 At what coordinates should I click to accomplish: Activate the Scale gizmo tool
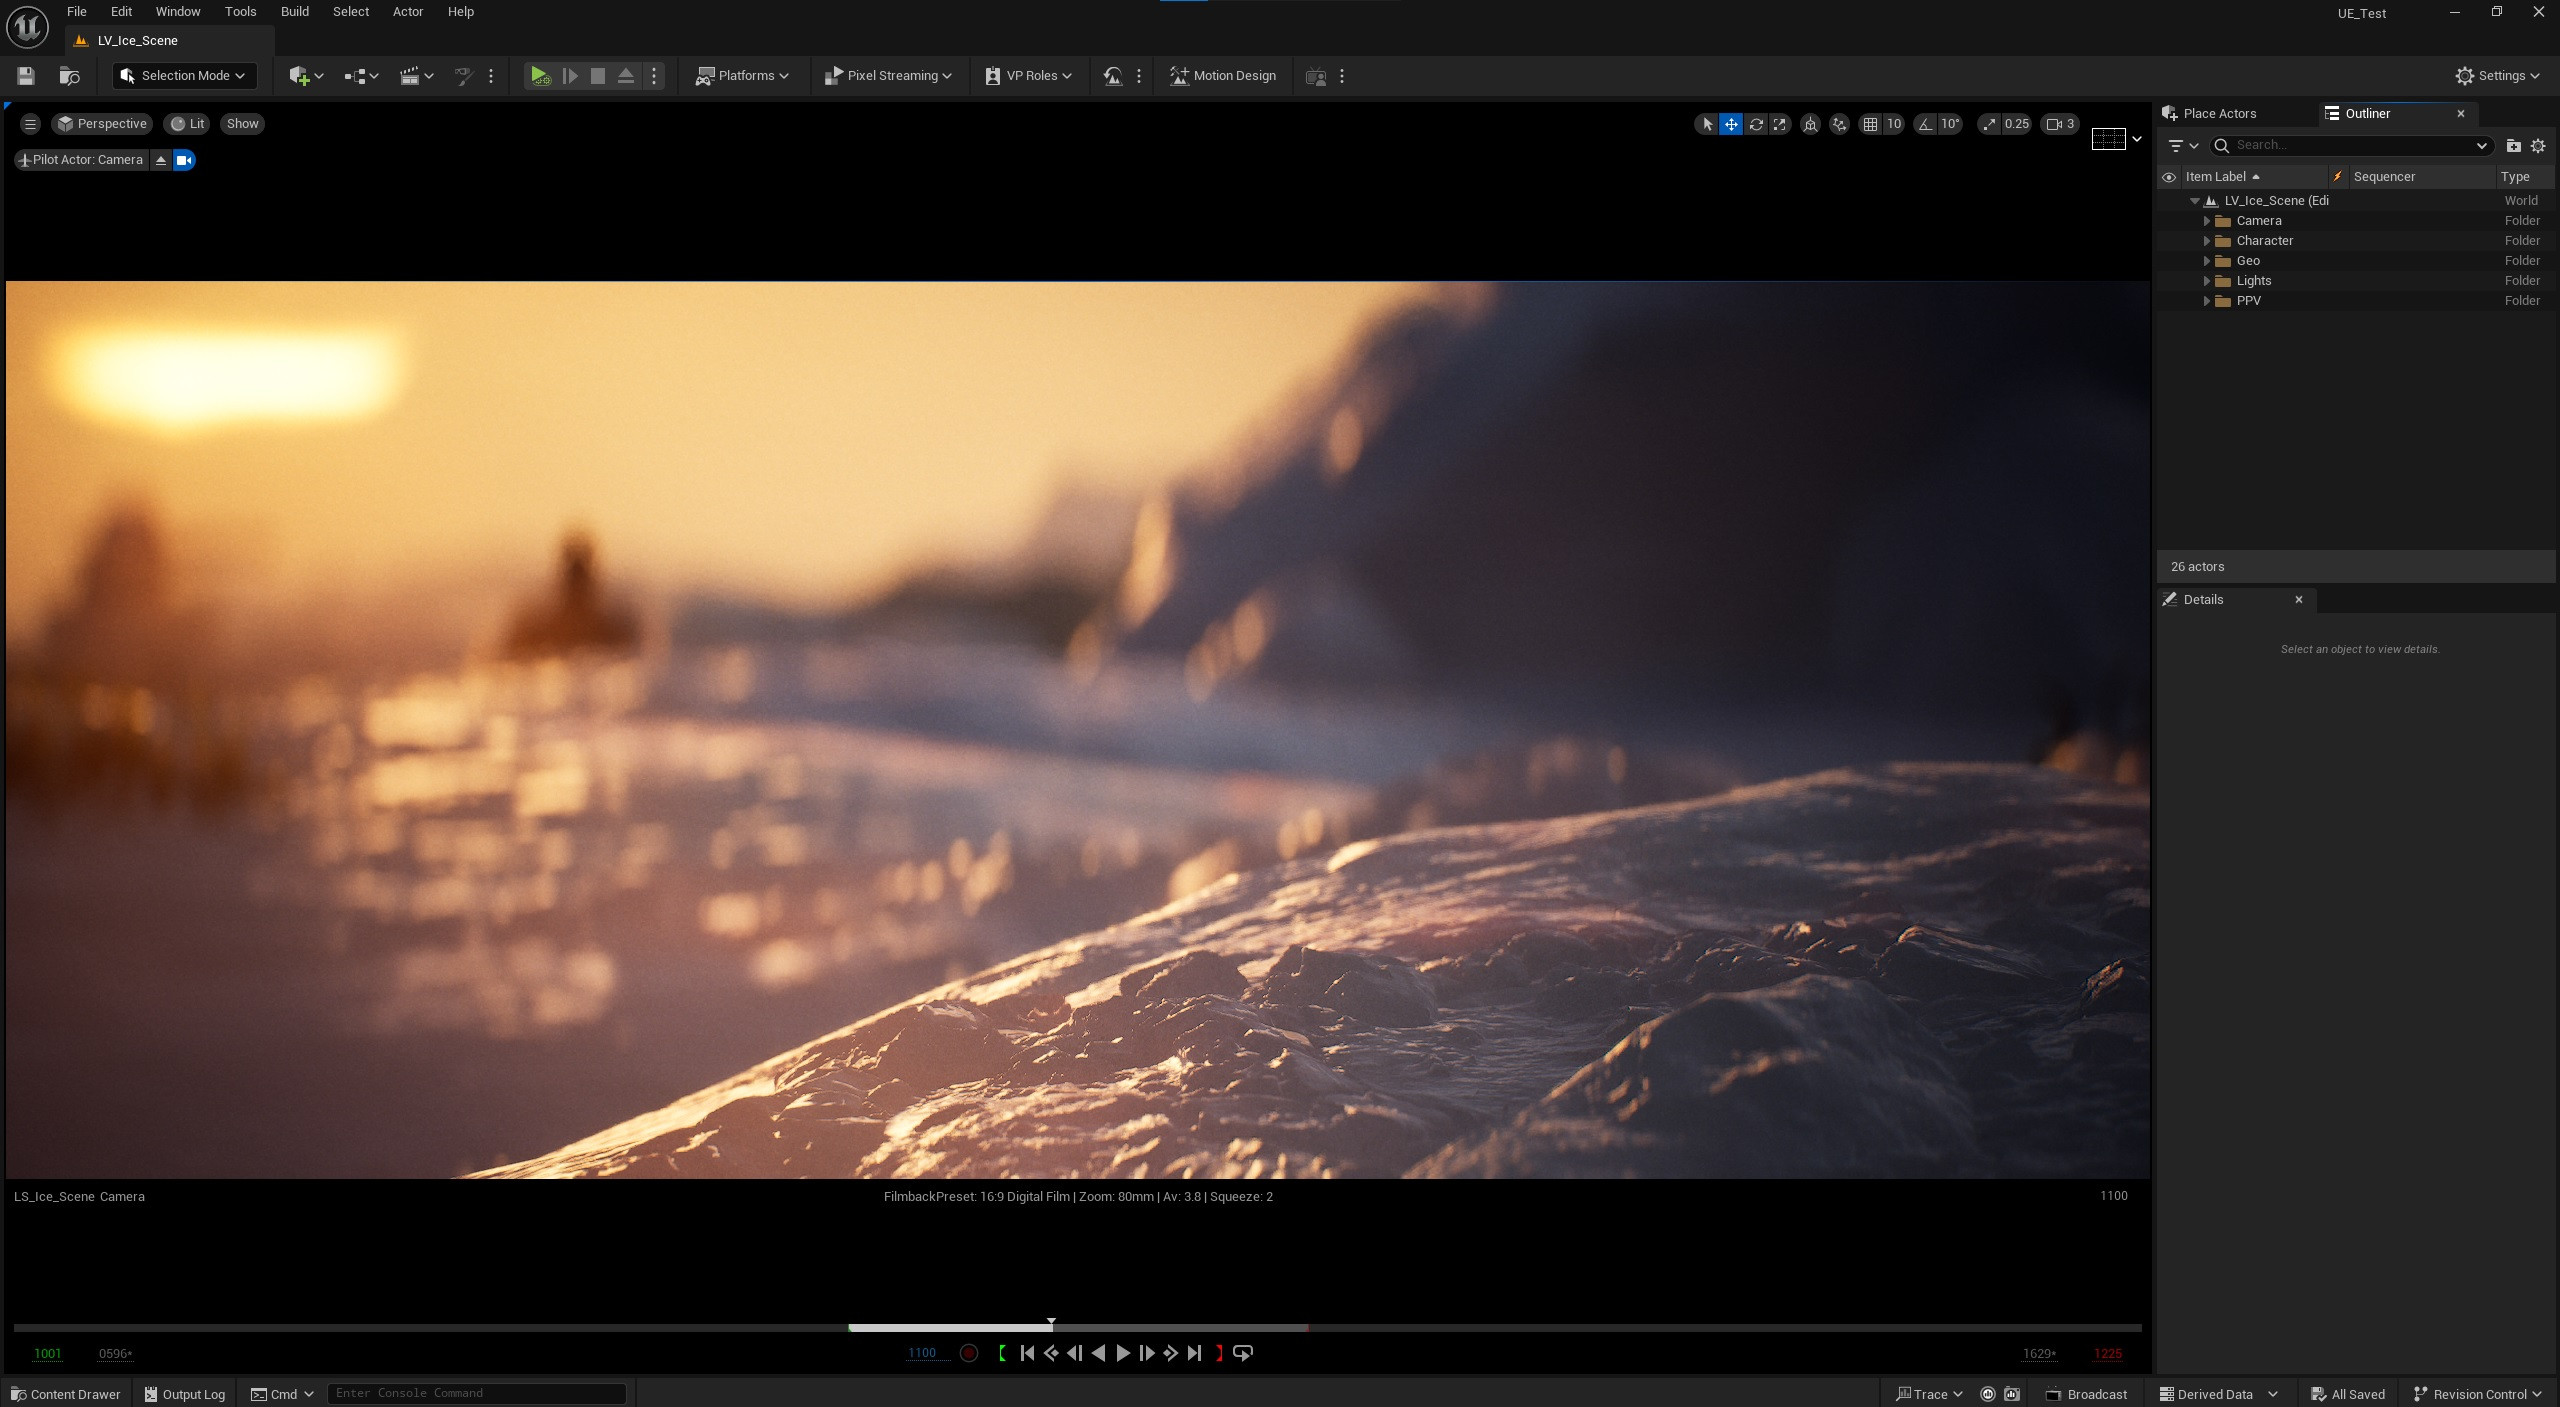coord(1780,124)
